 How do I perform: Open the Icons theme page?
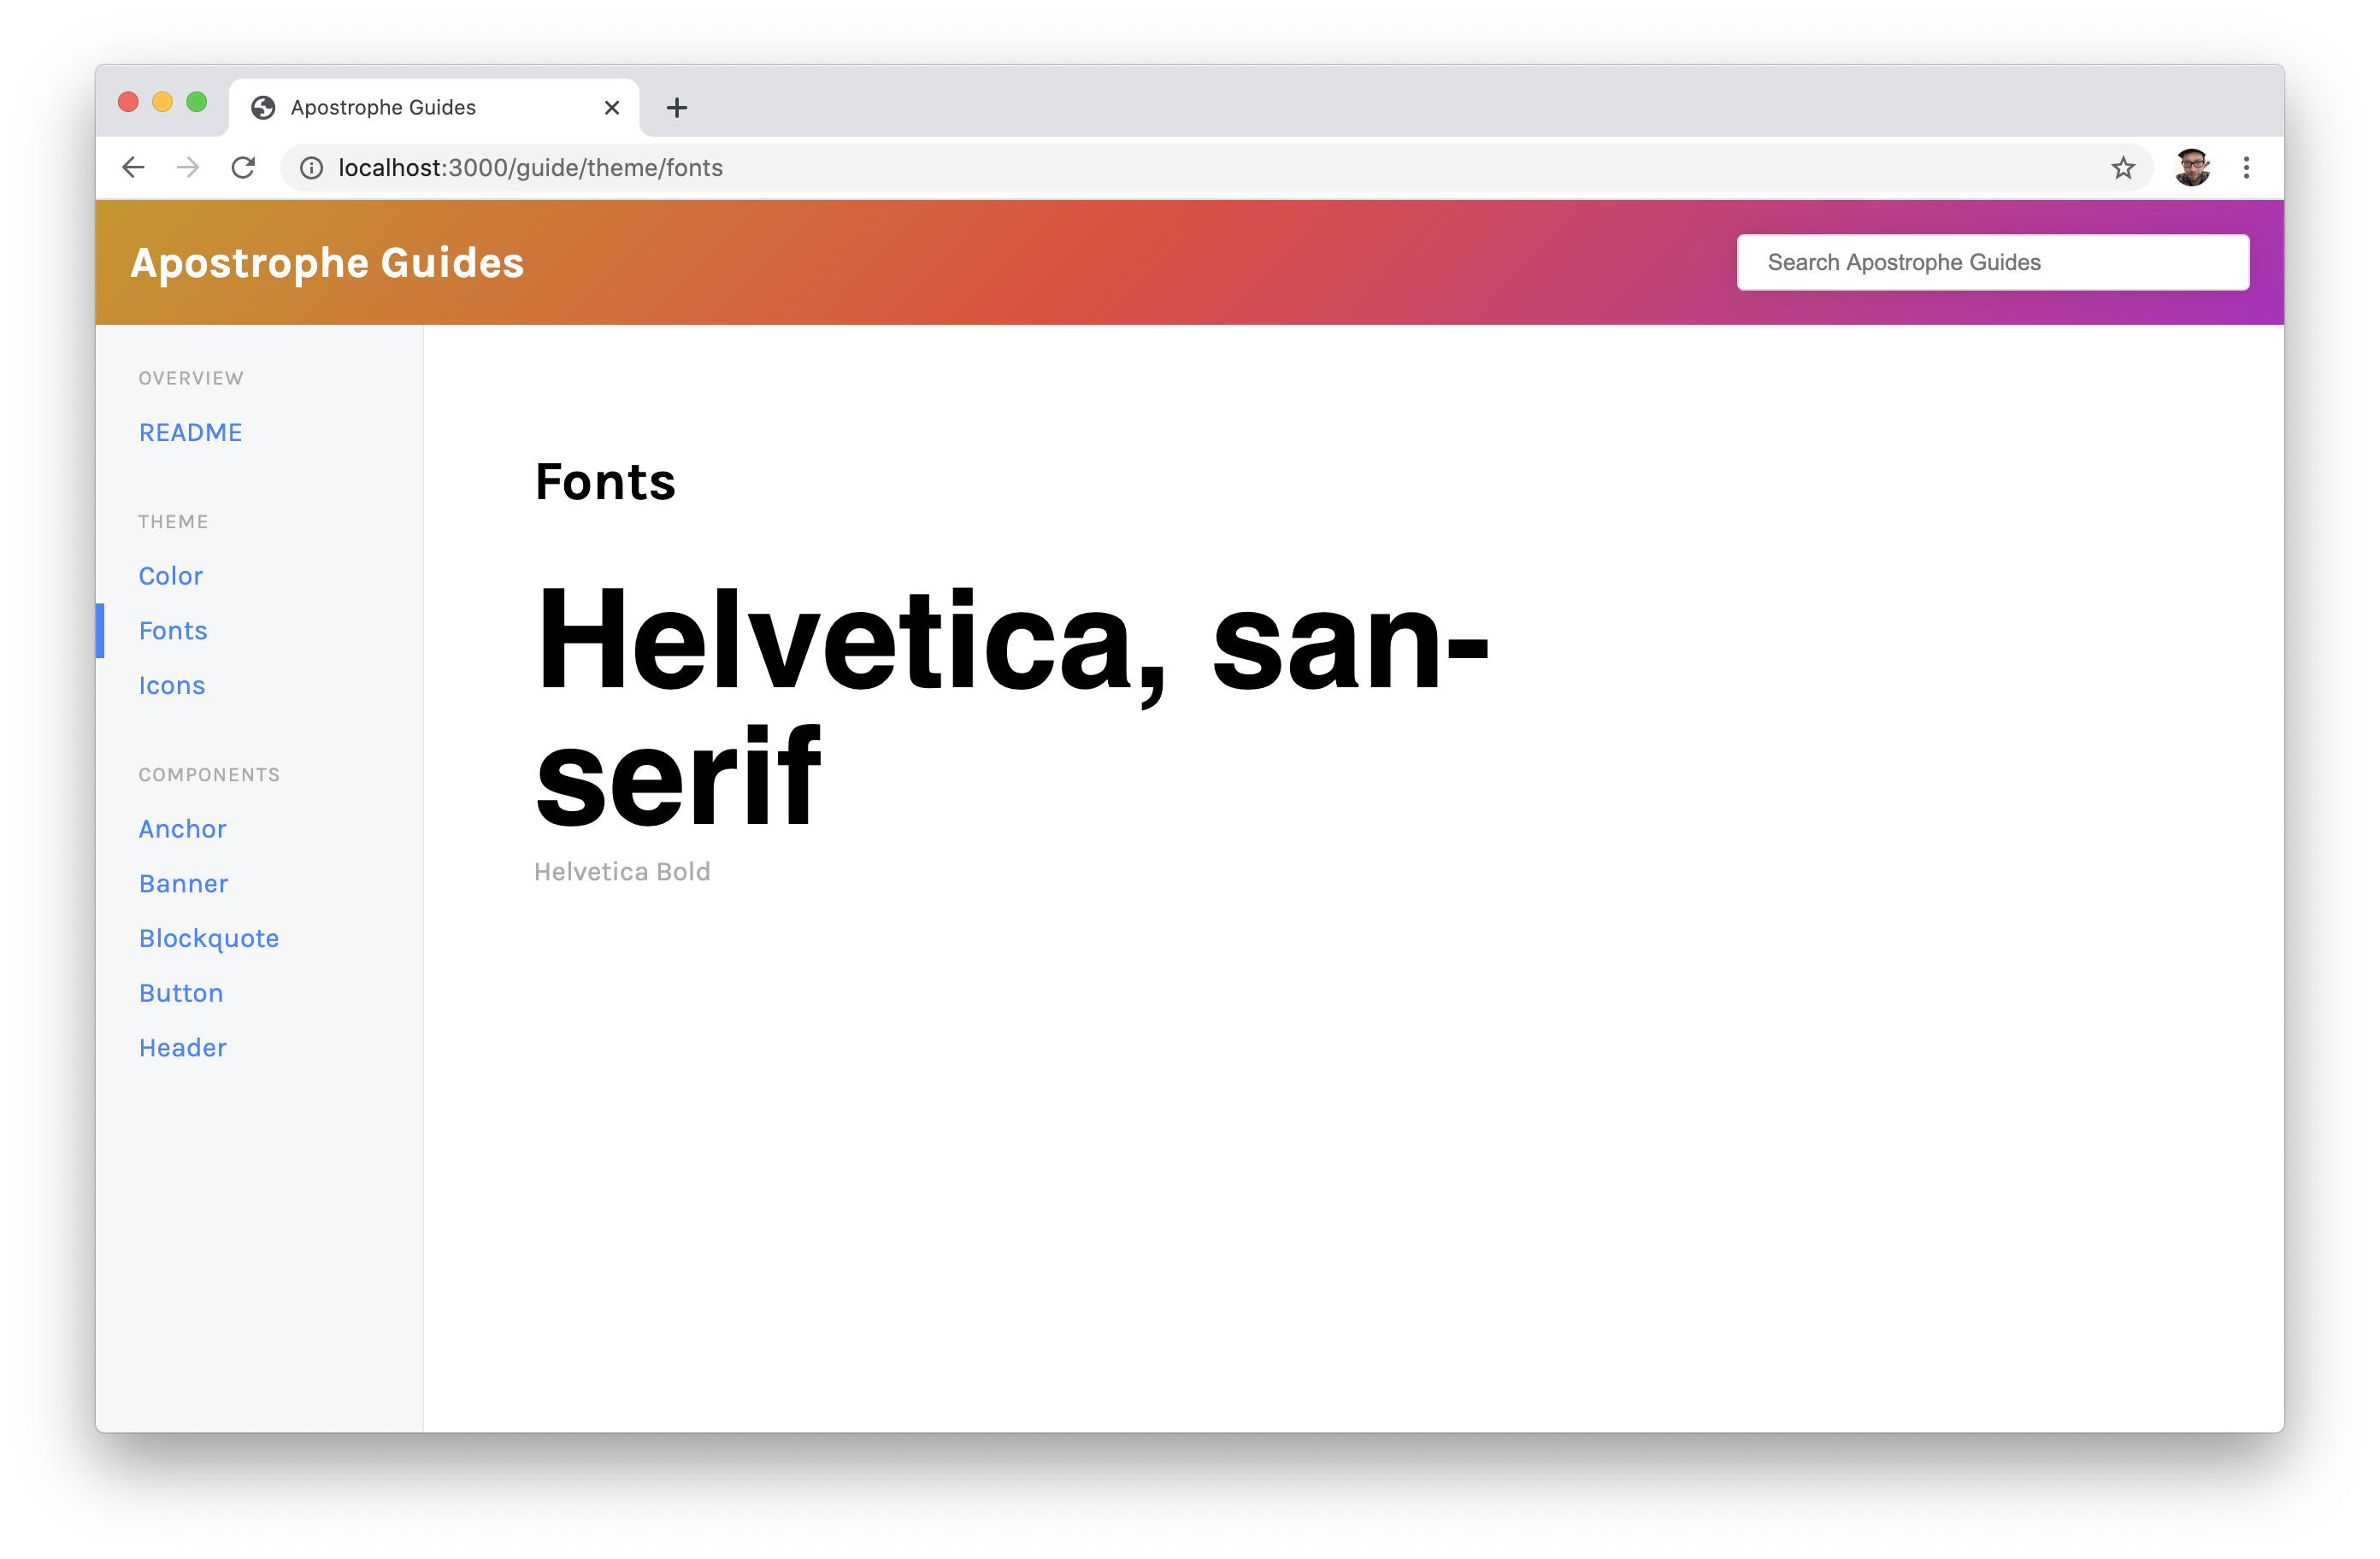point(172,686)
